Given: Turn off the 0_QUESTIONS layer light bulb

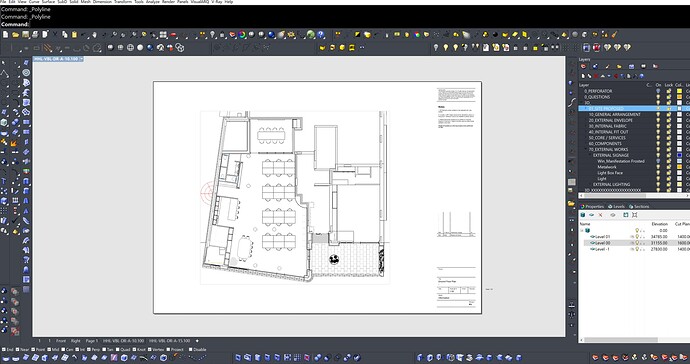Looking at the screenshot, I should [658, 97].
